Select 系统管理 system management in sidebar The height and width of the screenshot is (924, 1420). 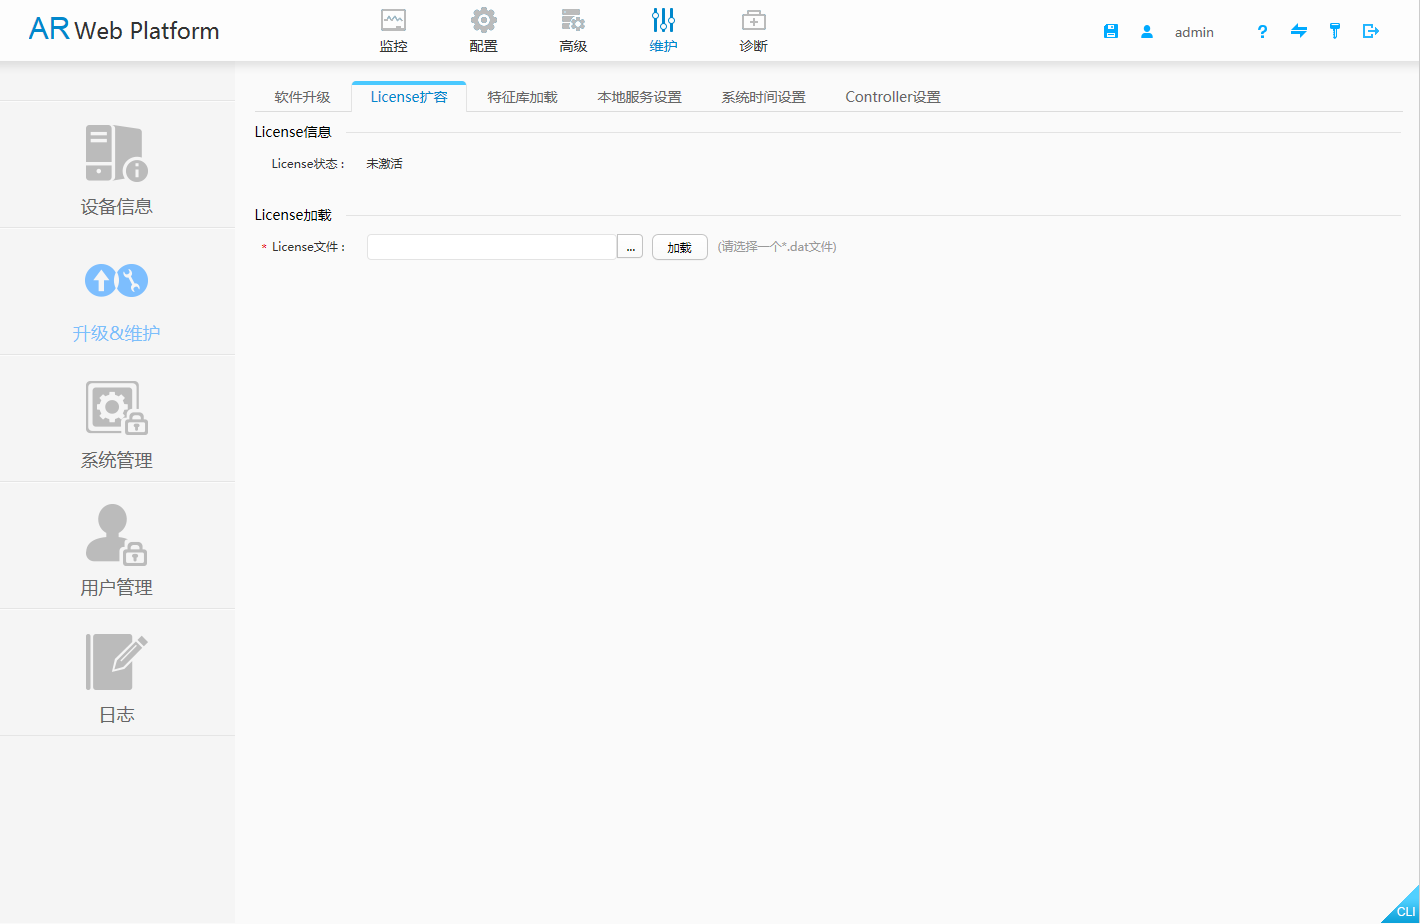coord(117,422)
